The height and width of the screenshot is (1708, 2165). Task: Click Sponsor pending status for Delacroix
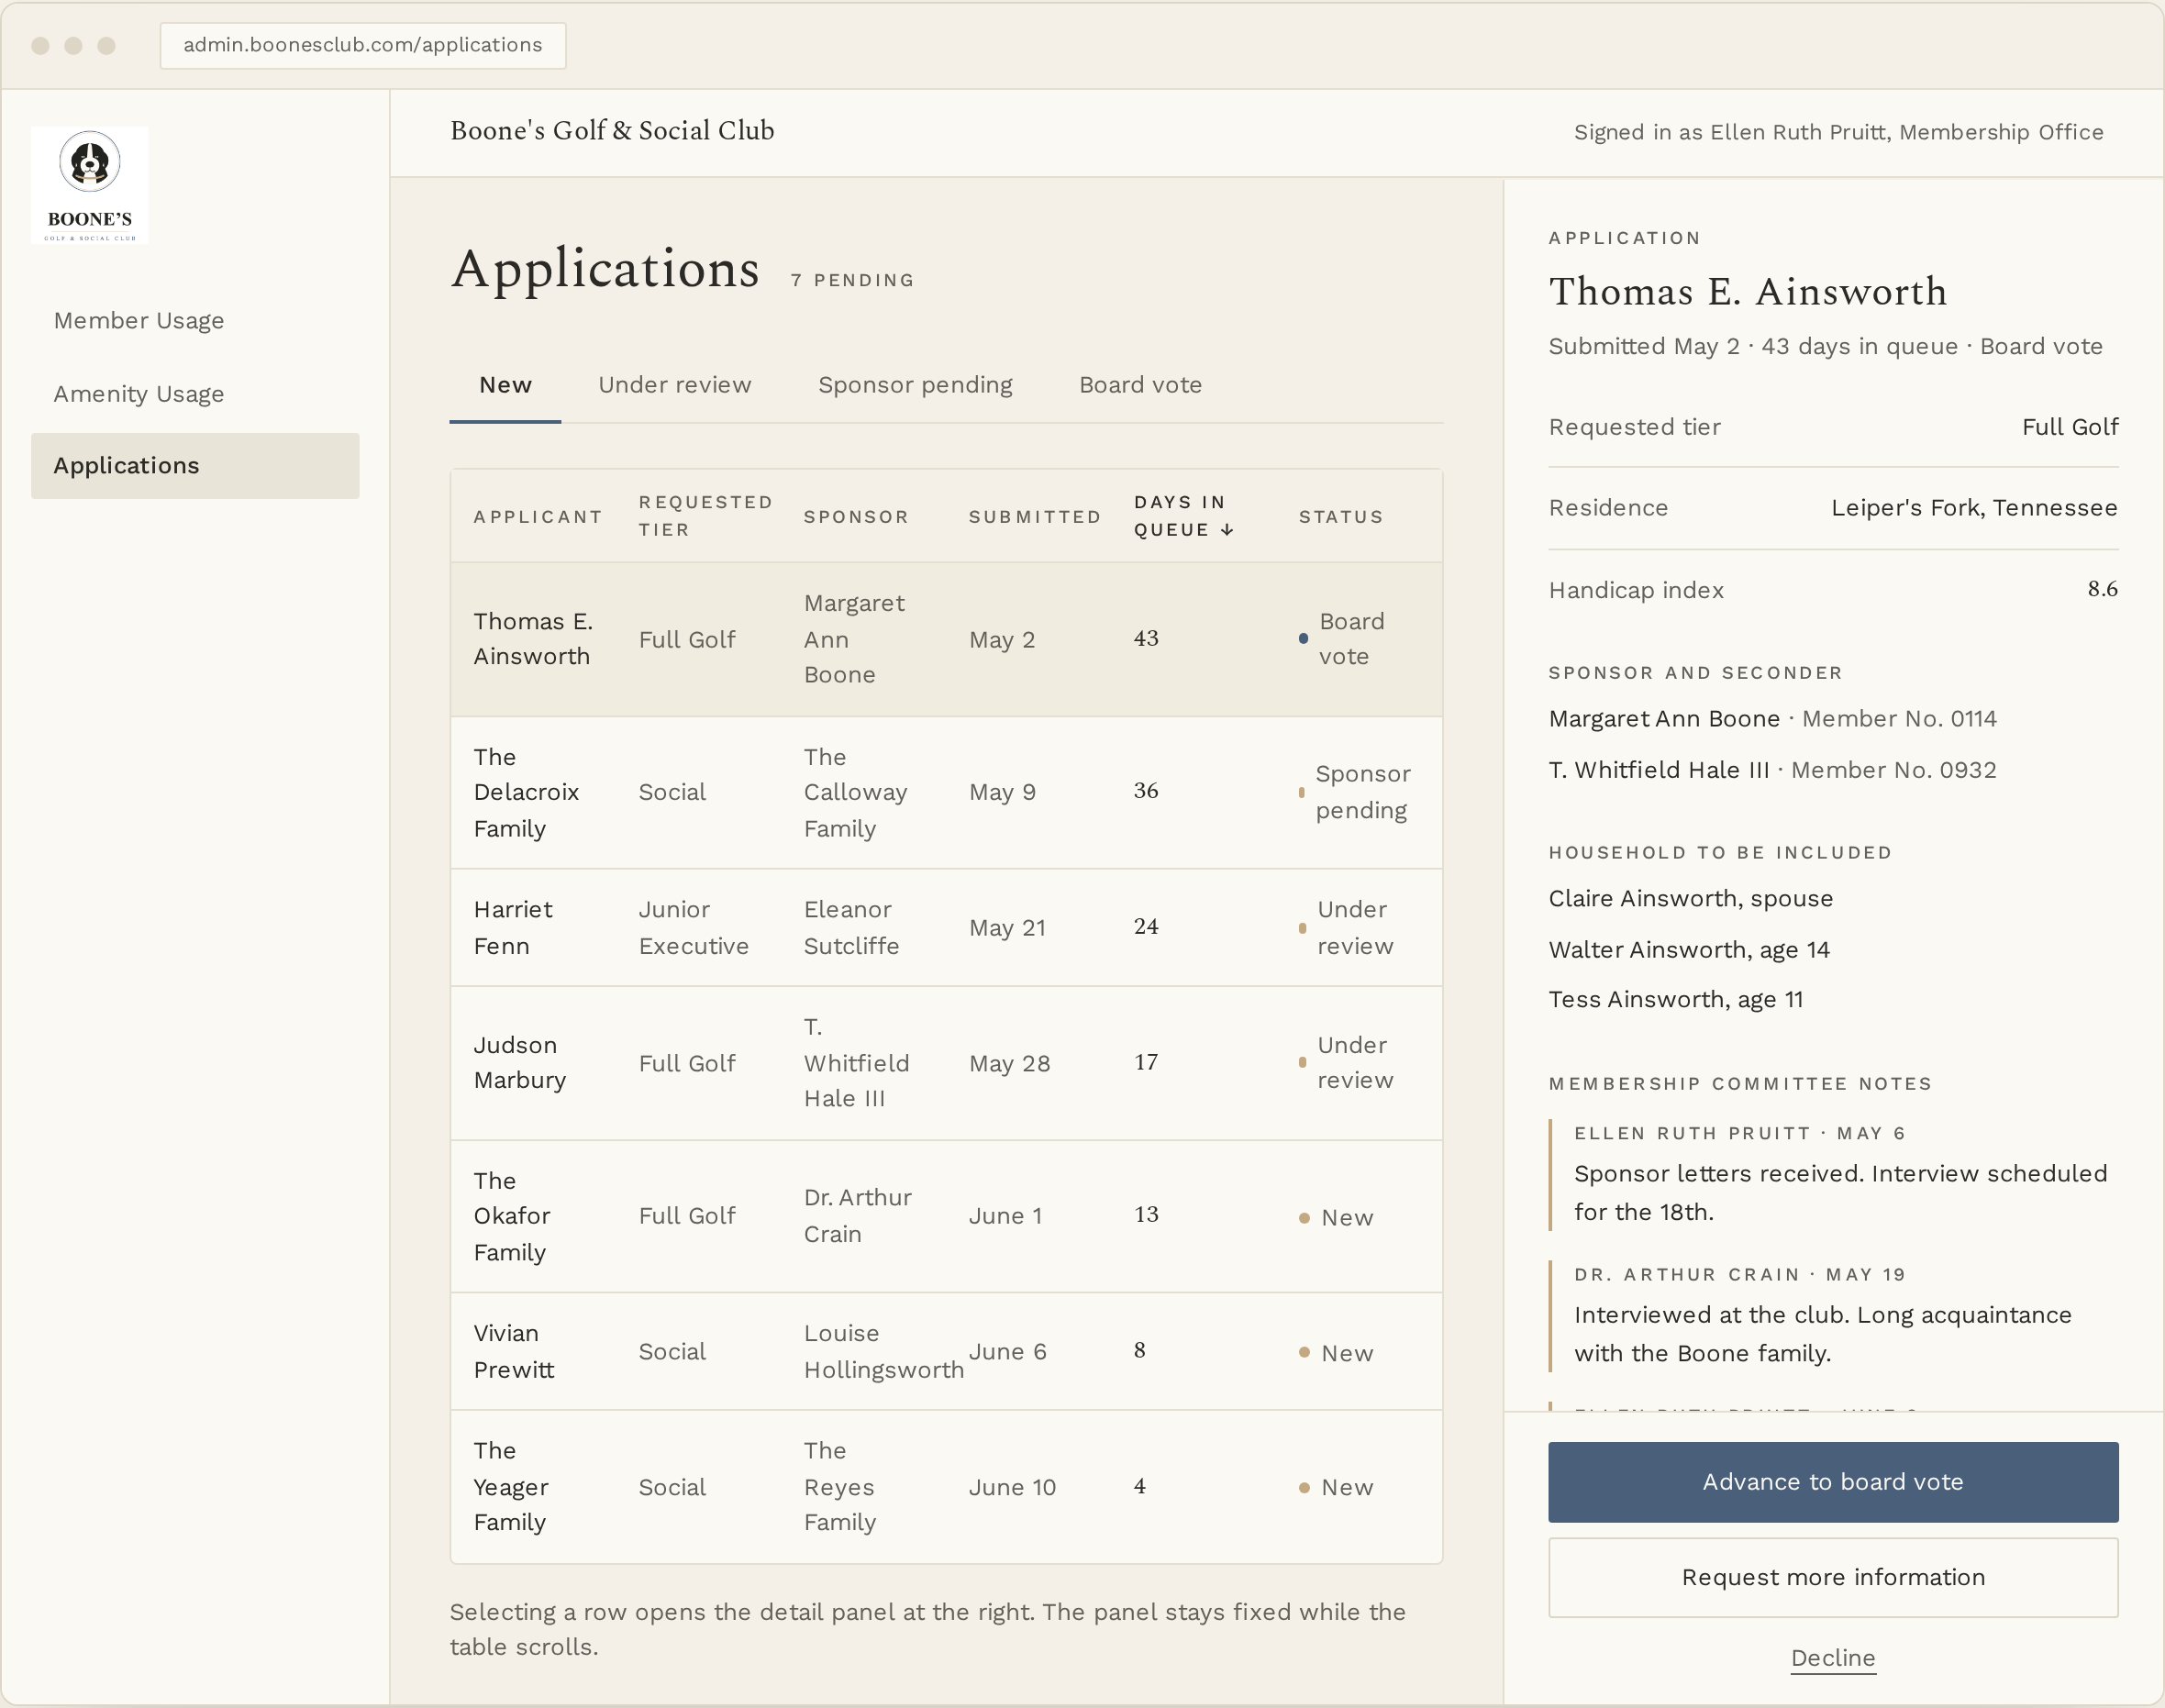pos(1355,792)
